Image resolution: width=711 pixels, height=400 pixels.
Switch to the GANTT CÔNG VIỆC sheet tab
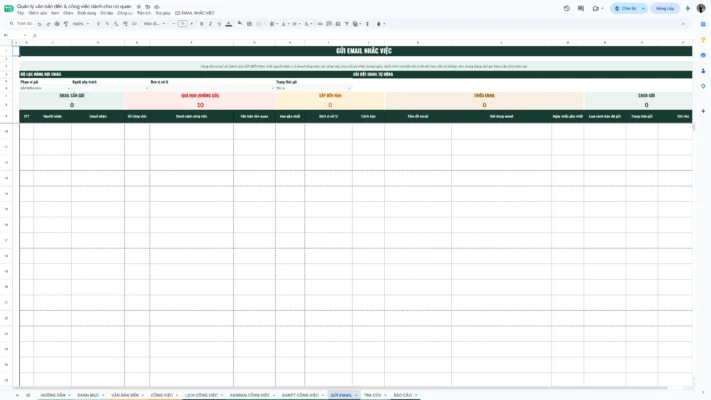300,395
